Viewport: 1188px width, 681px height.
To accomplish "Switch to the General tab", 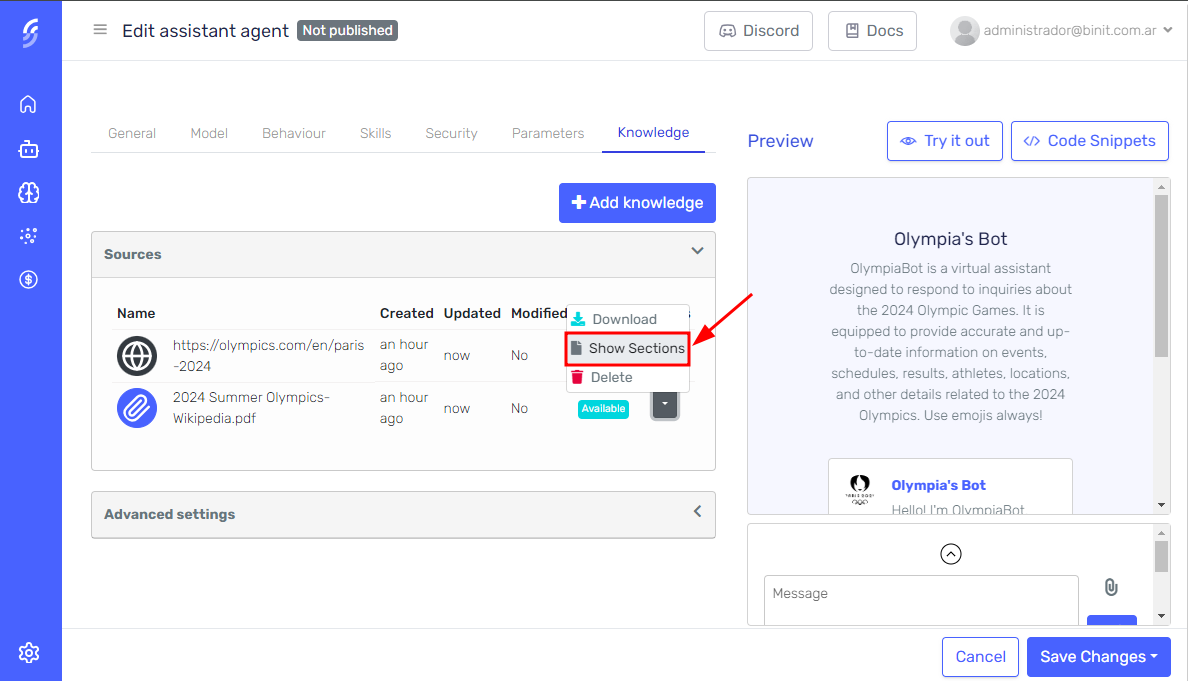I will click(132, 133).
